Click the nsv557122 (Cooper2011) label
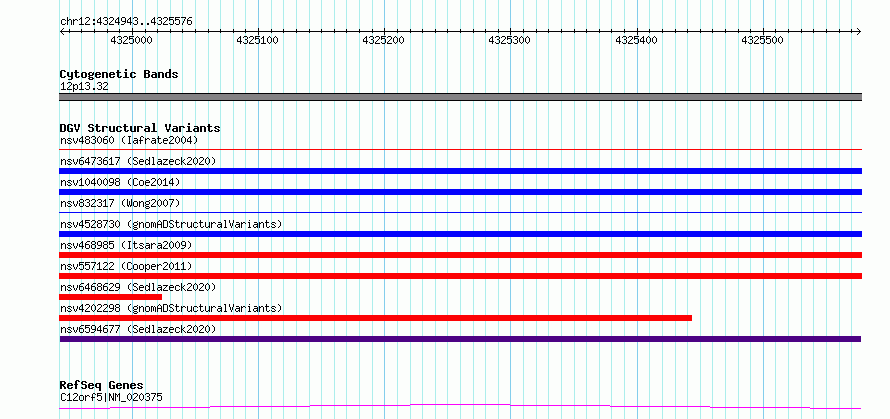Screen dimensions: 890x419 coord(126,266)
